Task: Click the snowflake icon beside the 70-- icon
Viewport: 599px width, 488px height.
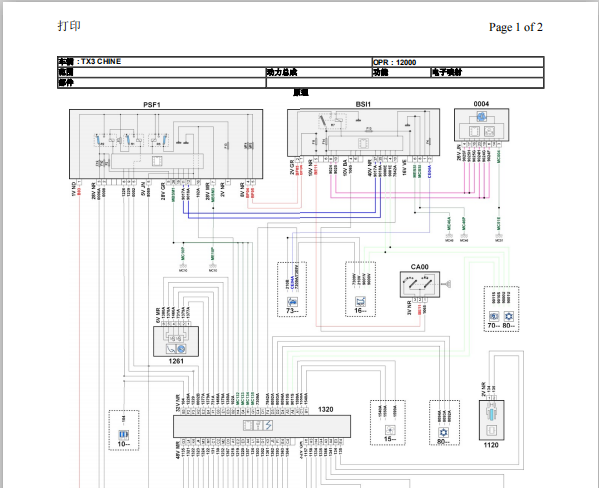Action: click(x=508, y=316)
